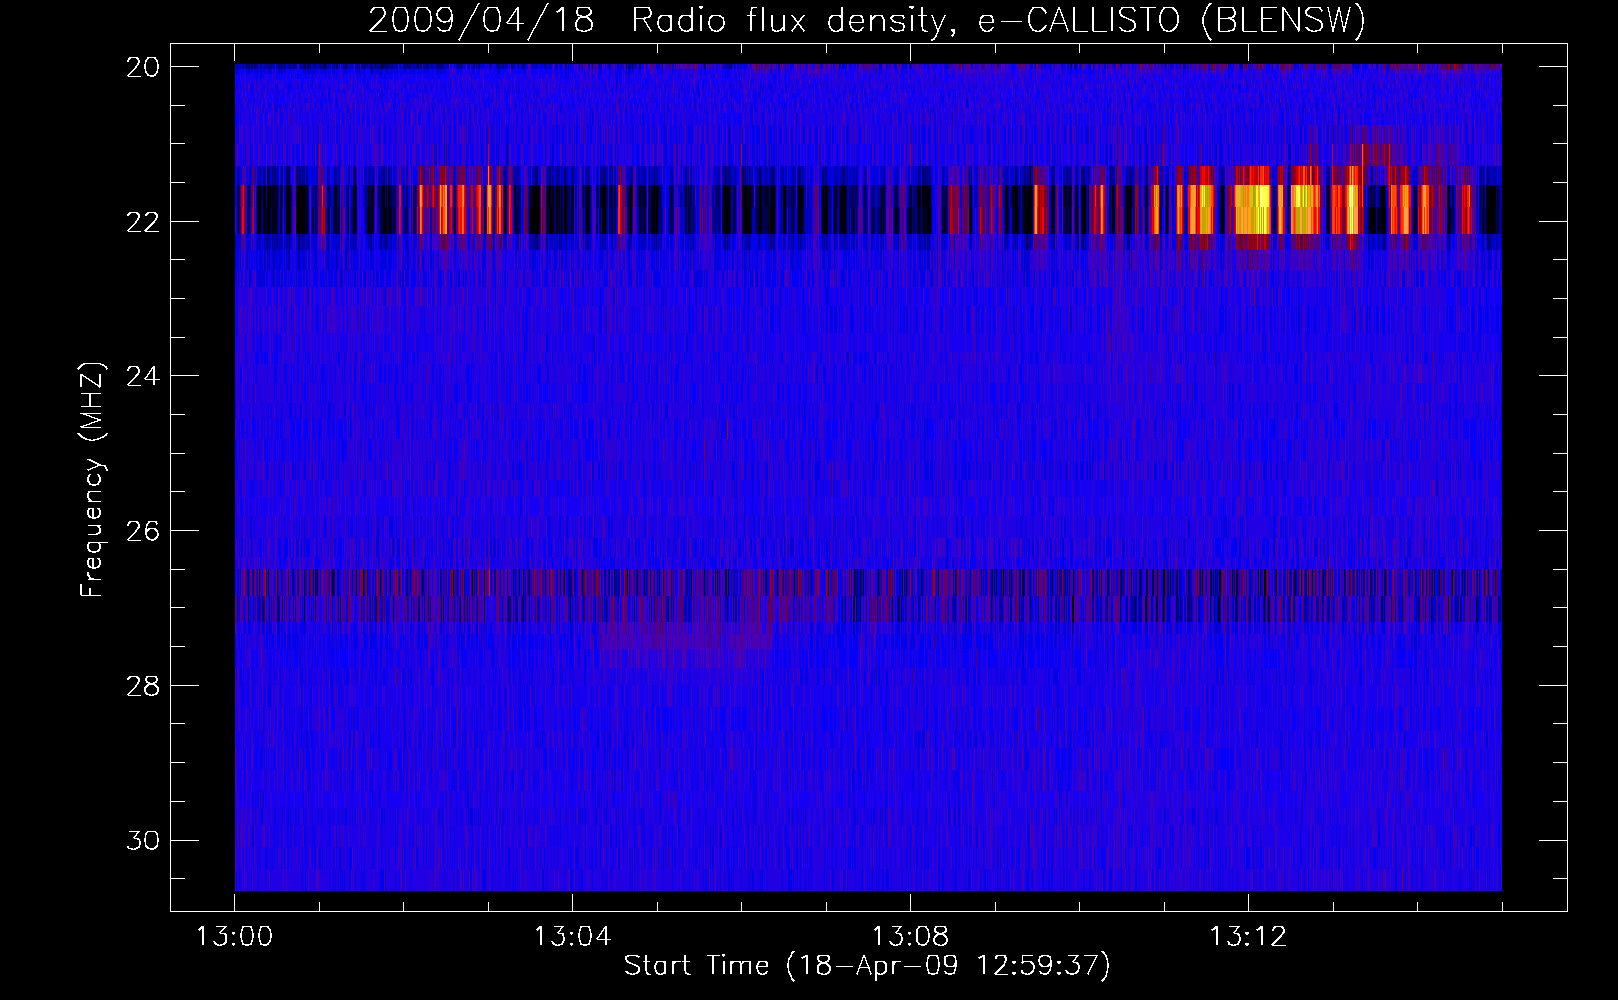Click the 13:04 time tick label
The width and height of the screenshot is (1618, 1000).
pos(572,937)
